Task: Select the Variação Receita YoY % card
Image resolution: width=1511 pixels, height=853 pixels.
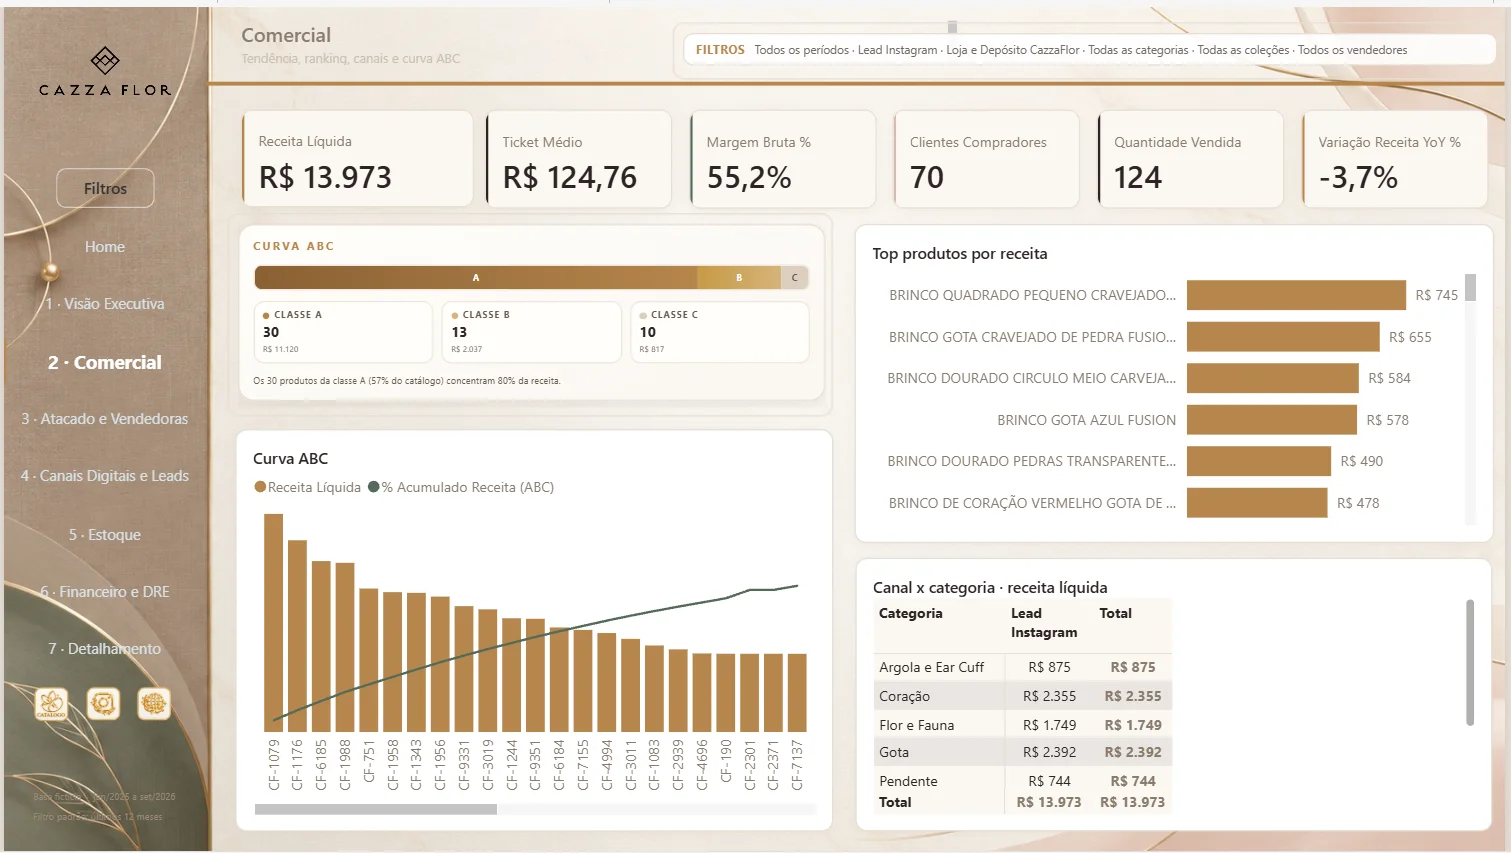Action: [x=1395, y=159]
